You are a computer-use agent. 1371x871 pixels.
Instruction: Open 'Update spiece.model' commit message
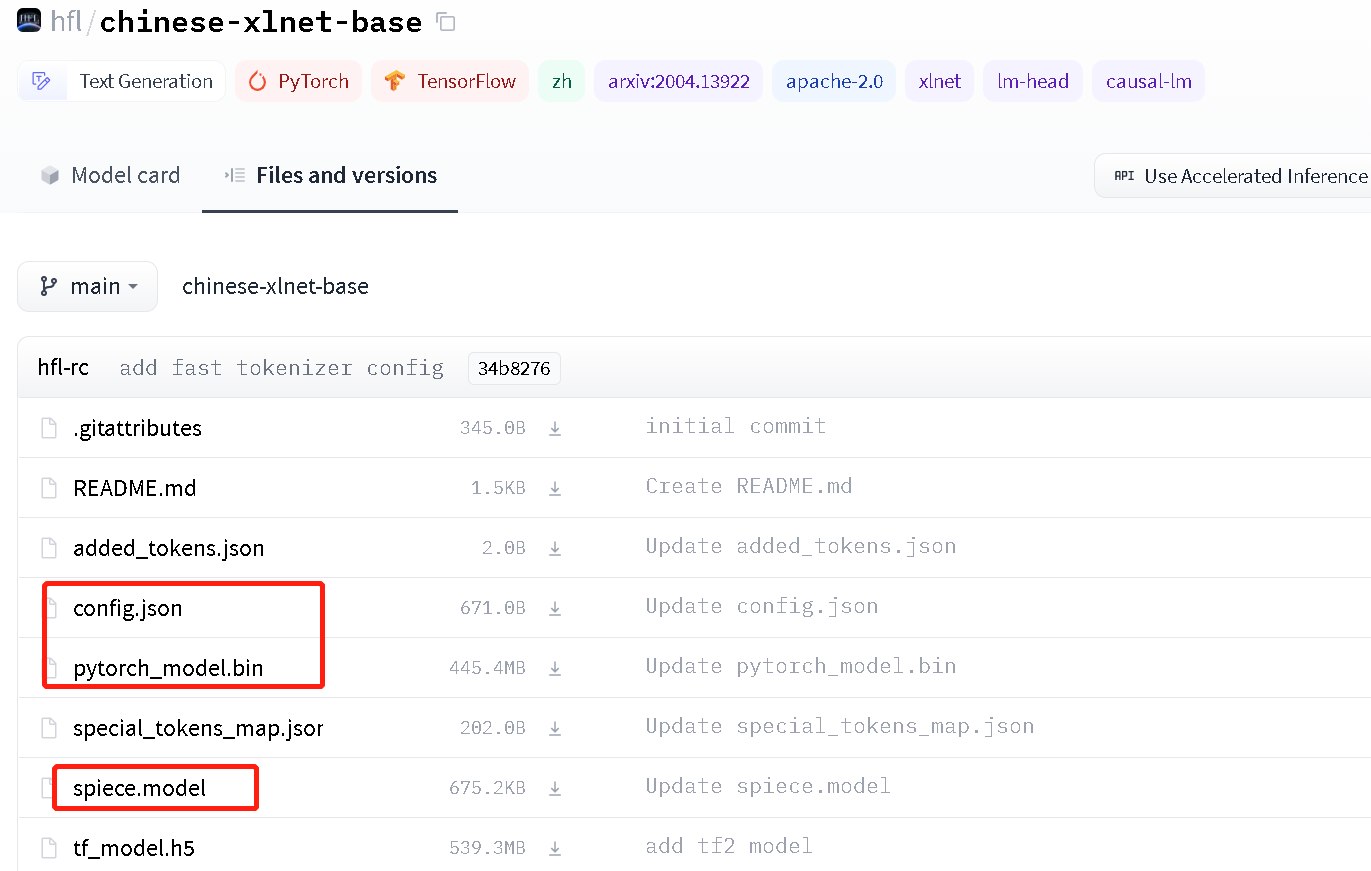[768, 786]
